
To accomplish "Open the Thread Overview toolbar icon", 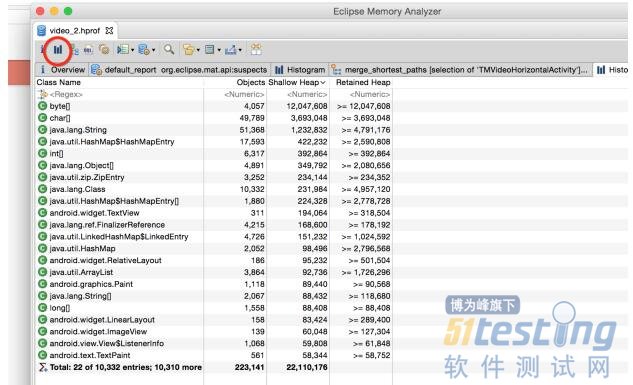I will 104,50.
